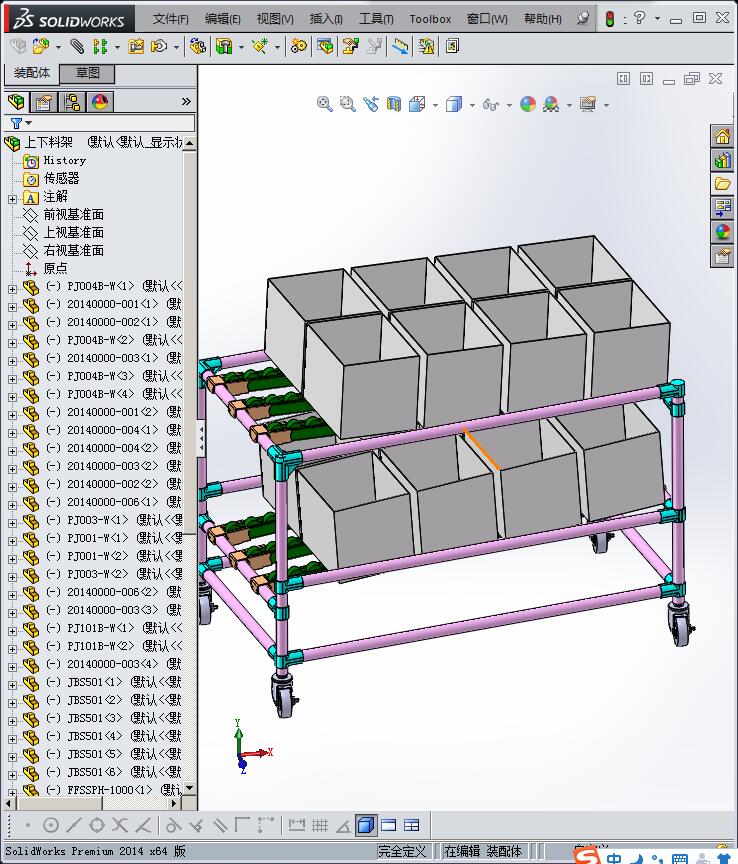Click the feature tree scrollbar down arrow
Image resolution: width=738 pixels, height=864 pixels.
point(189,789)
